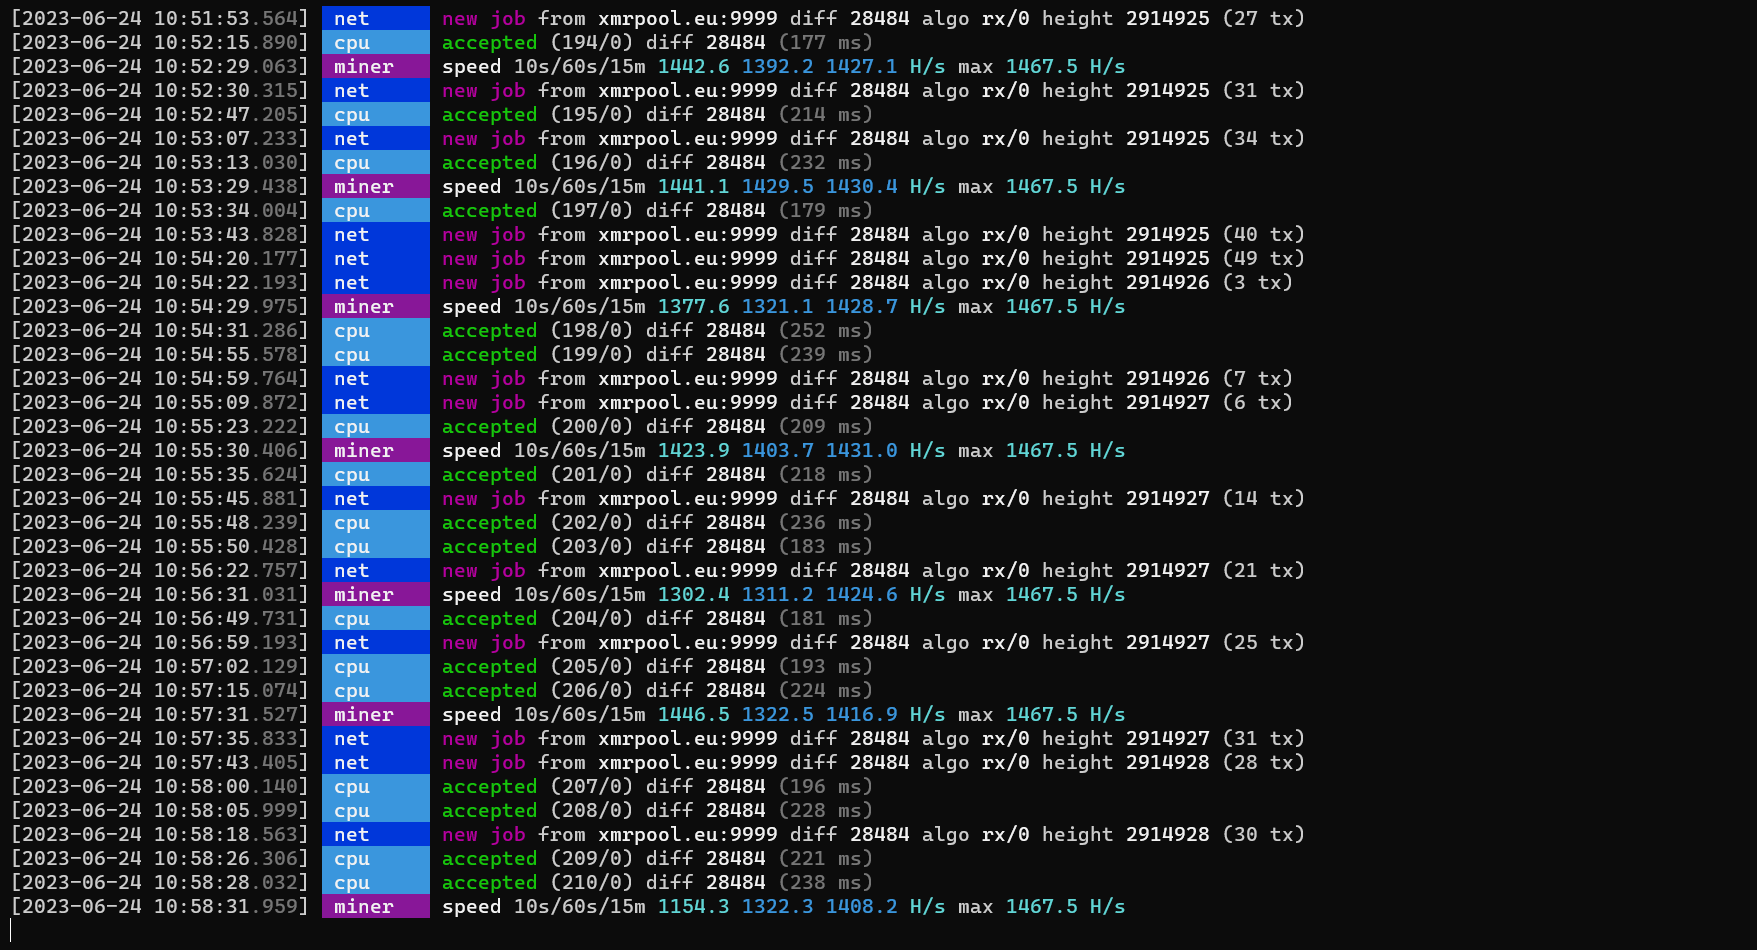Click the (252 ms) latency value

825,330
